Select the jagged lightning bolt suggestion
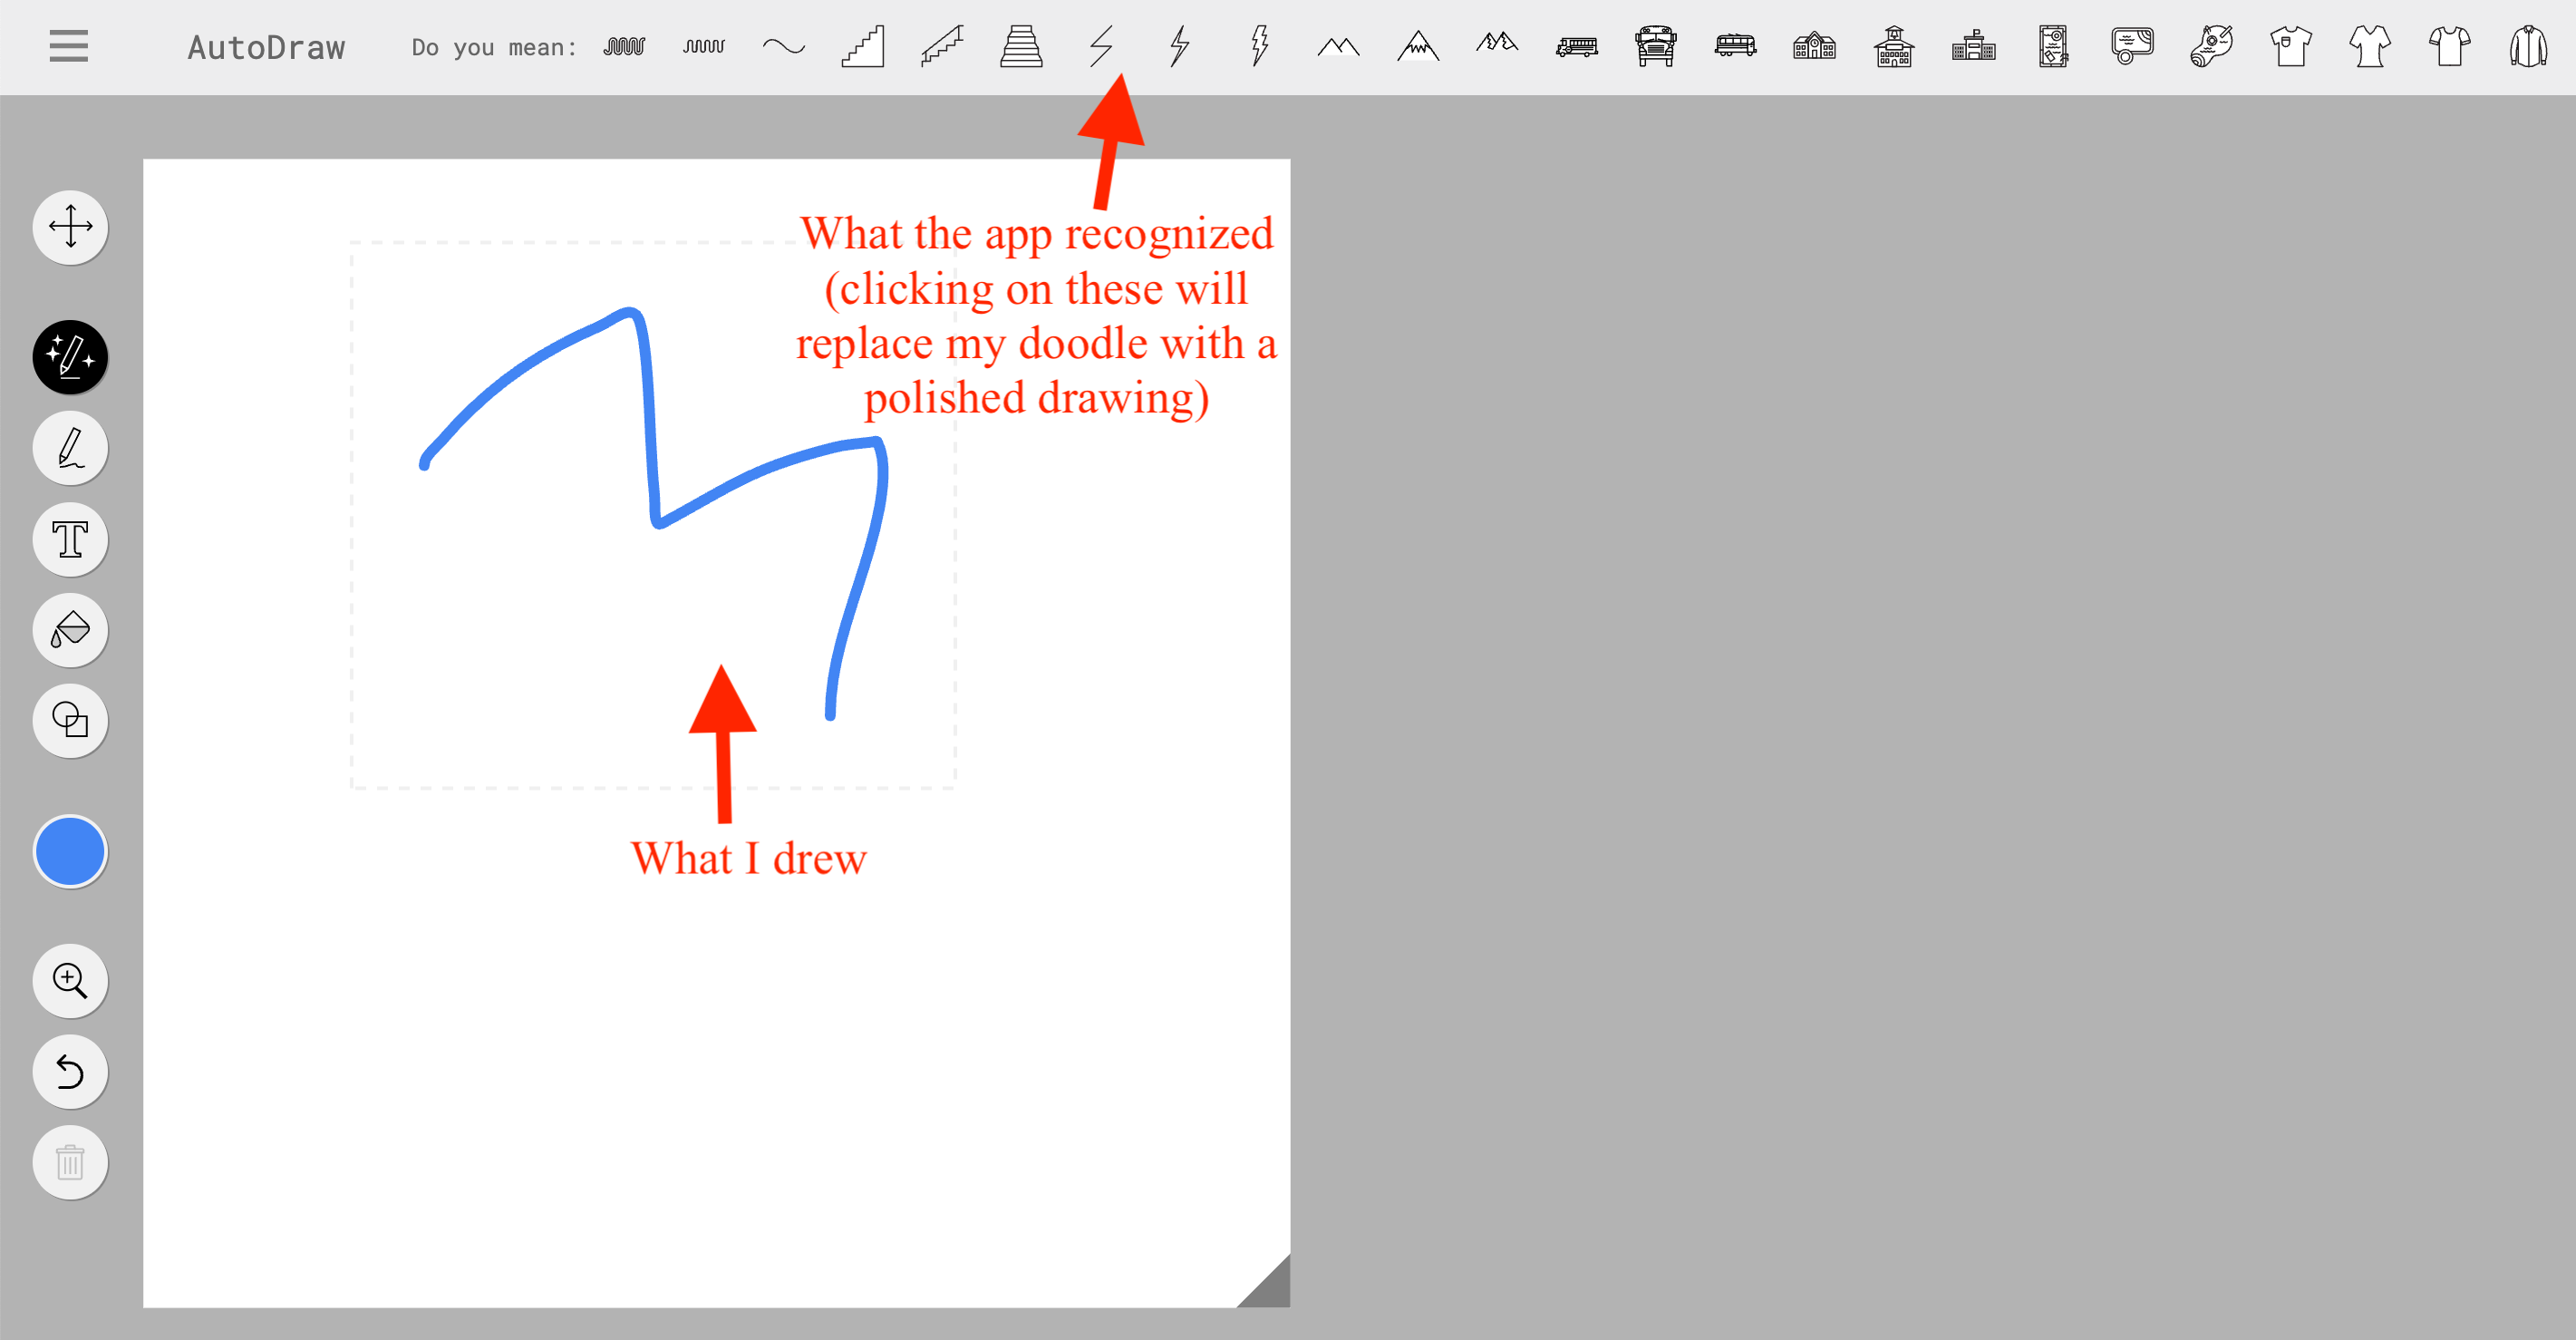 coord(1260,46)
